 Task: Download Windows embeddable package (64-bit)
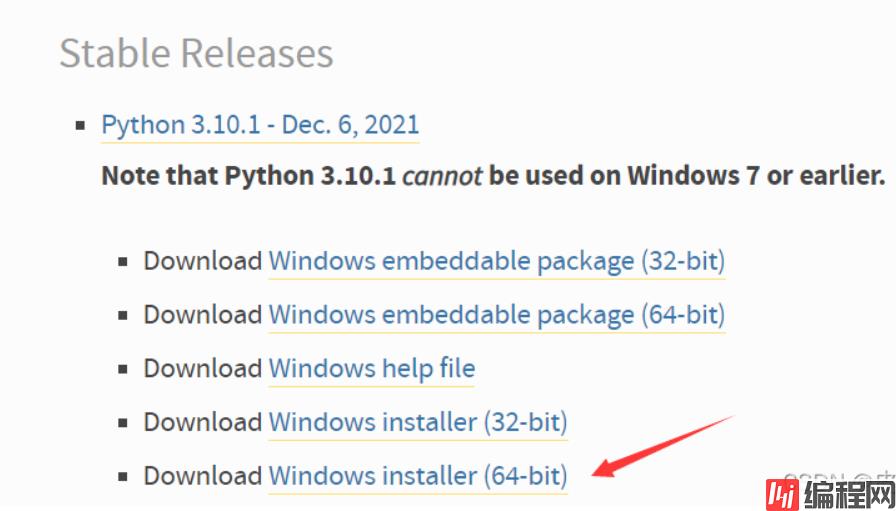click(496, 315)
